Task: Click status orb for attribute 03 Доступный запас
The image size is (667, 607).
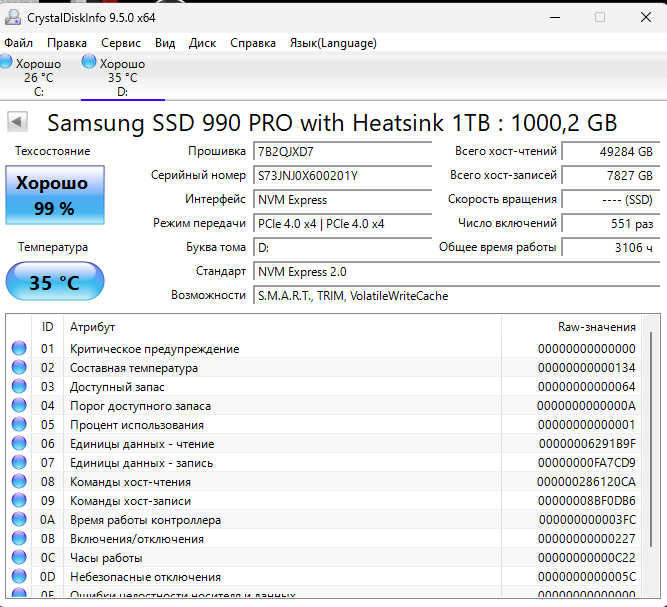Action: tap(19, 387)
